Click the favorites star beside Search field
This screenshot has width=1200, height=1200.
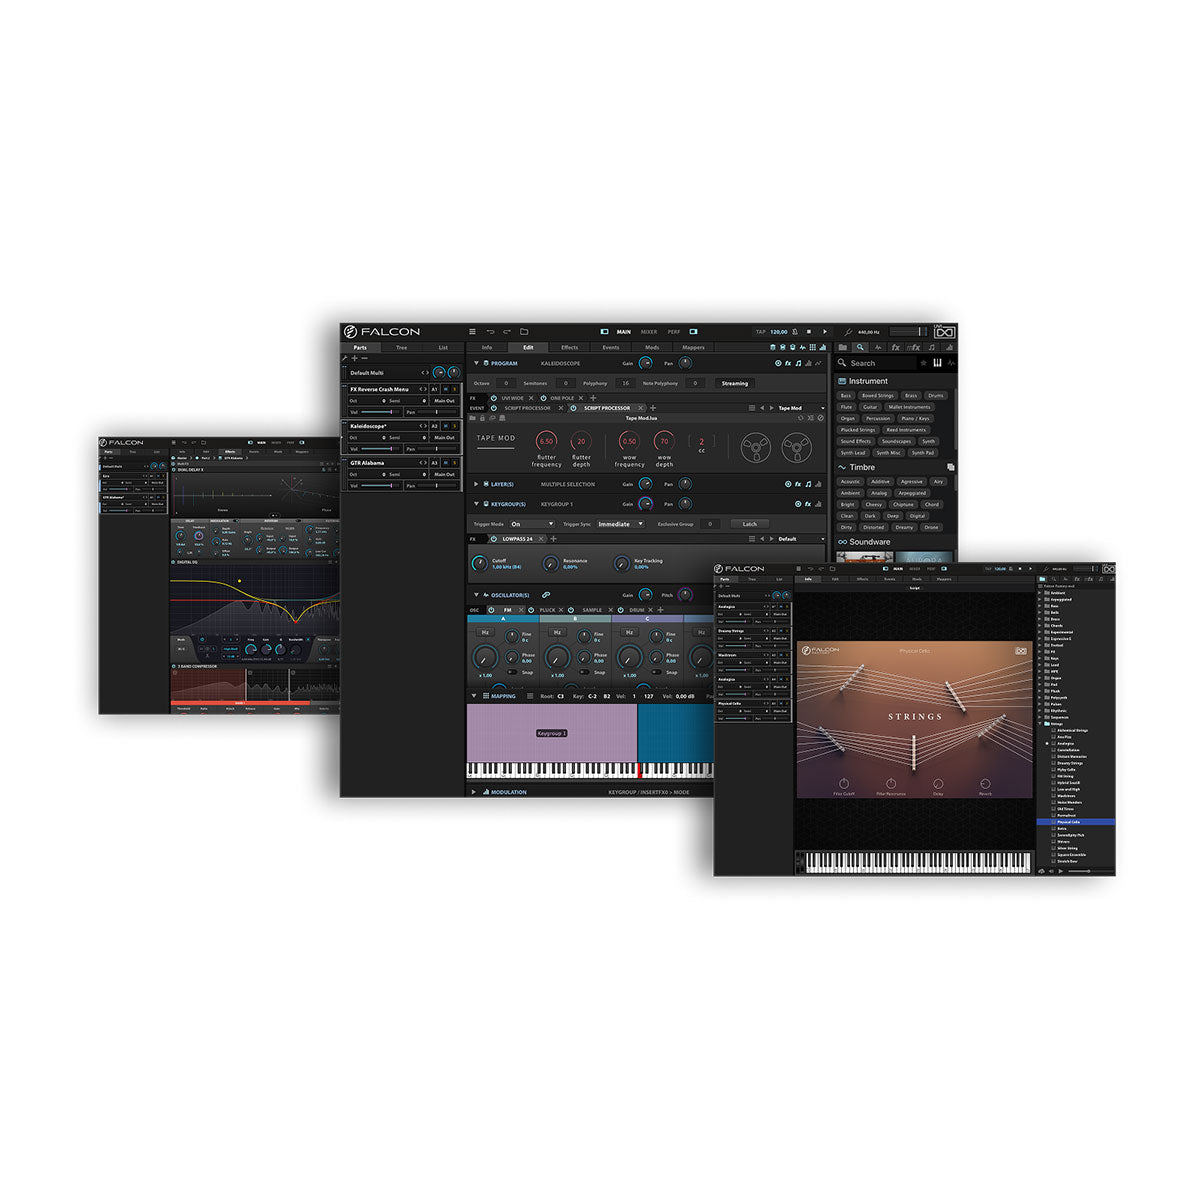tap(923, 363)
